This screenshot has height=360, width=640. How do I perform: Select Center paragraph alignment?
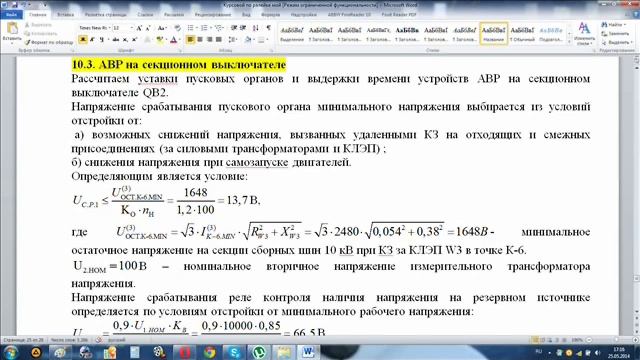(x=200, y=40)
